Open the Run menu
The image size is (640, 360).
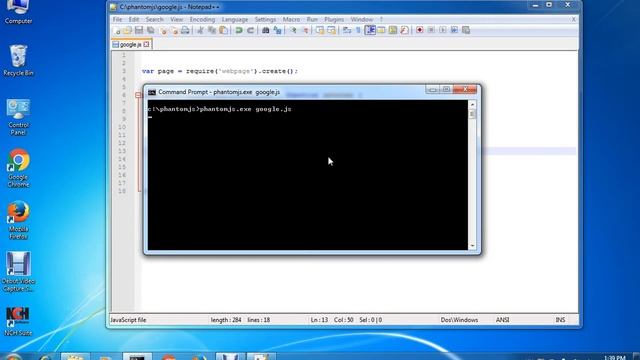(312, 20)
